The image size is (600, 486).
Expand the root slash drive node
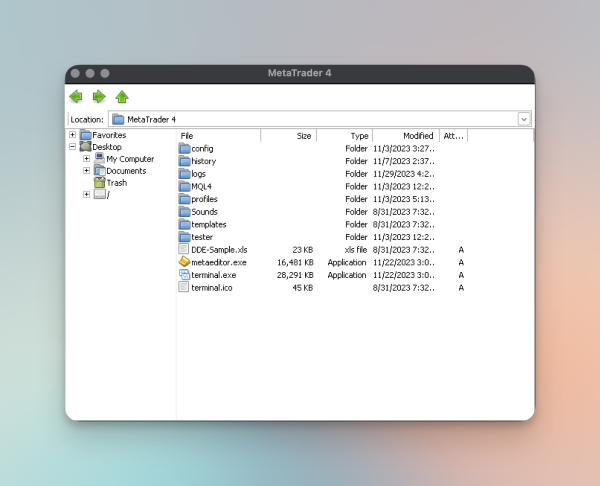click(86, 194)
